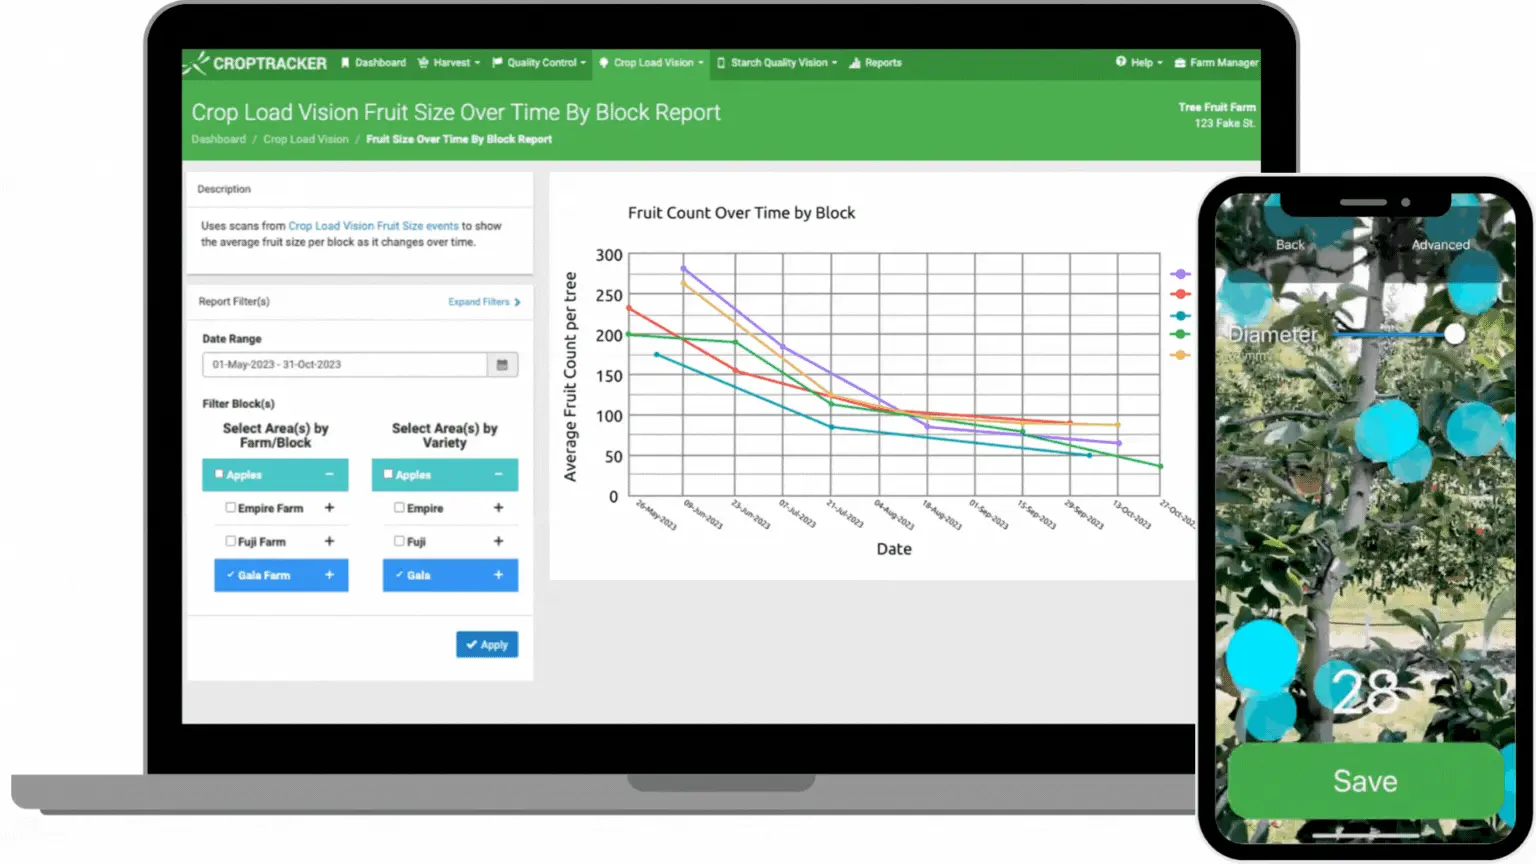Click the red series legend marker
The width and height of the screenshot is (1536, 864).
tap(1180, 294)
